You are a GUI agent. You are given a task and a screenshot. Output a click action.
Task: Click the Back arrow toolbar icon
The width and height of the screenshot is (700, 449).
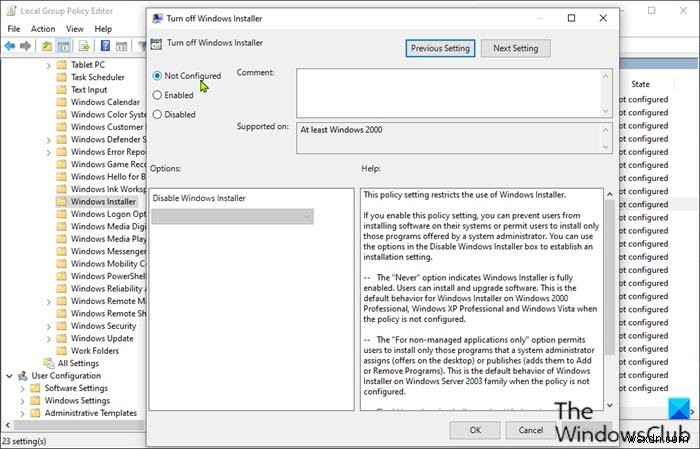10,46
